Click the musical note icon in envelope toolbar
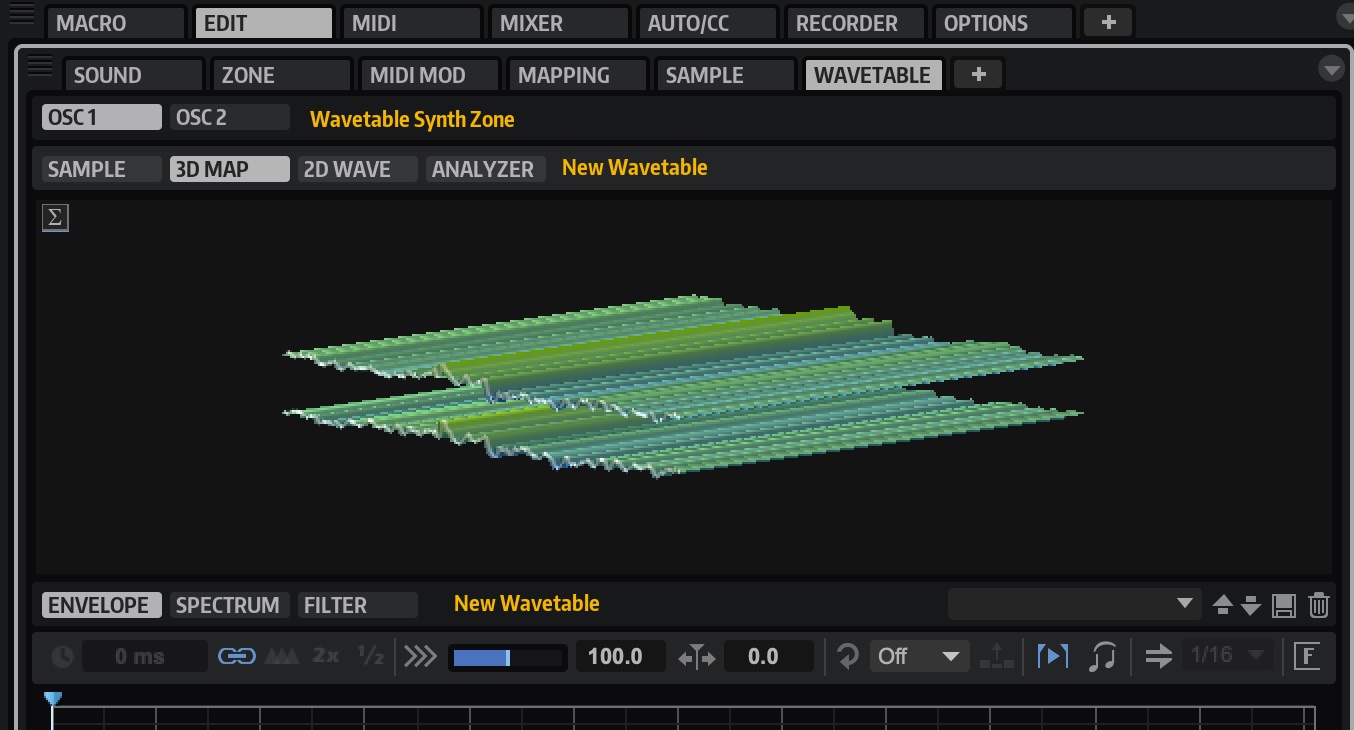 pyautogui.click(x=1102, y=657)
